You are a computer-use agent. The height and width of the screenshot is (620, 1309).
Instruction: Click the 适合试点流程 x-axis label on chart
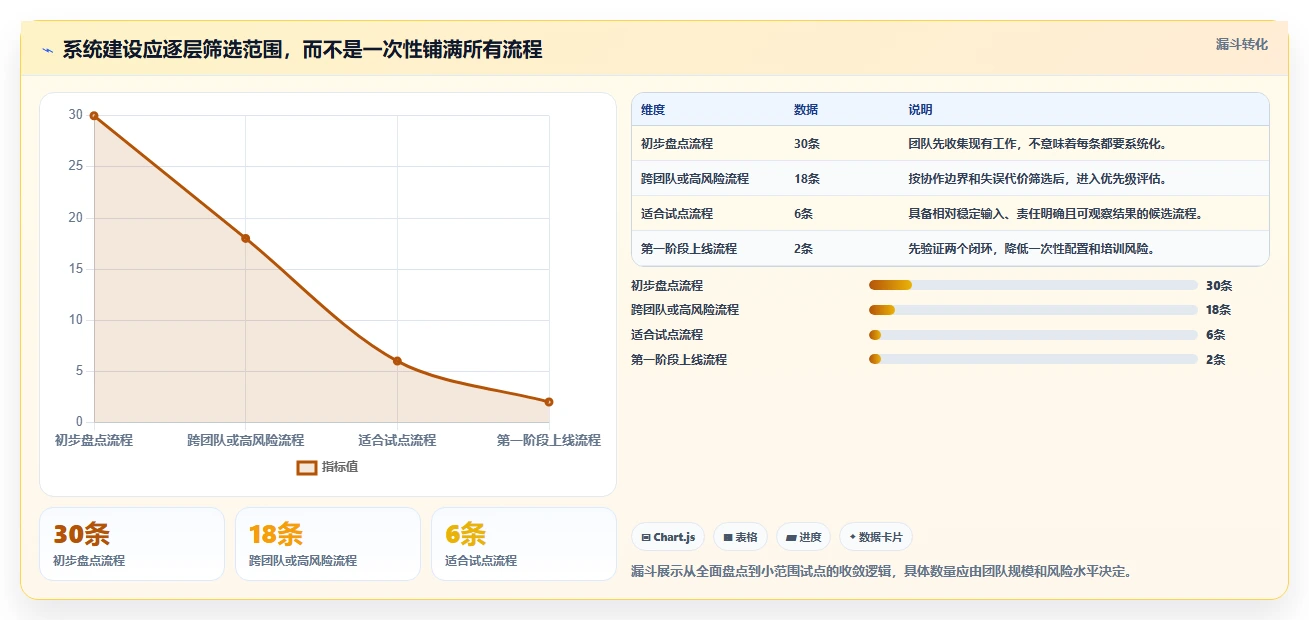pyautogui.click(x=397, y=440)
